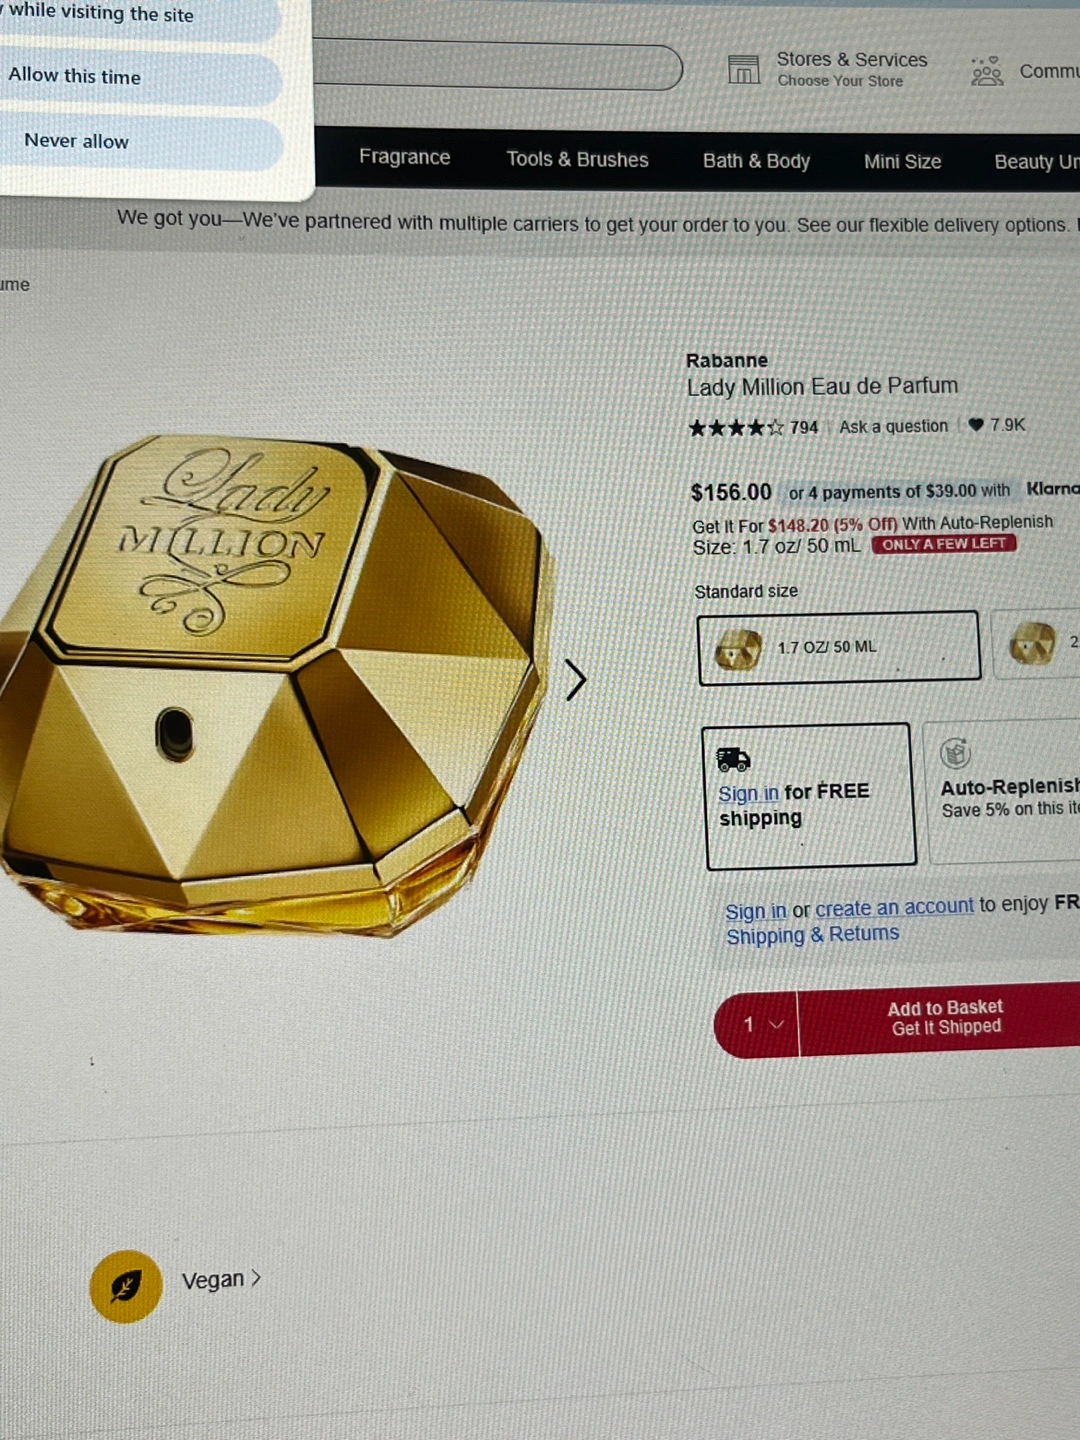Image resolution: width=1080 pixels, height=1440 pixels.
Task: Show next product image with arrow
Action: [575, 680]
